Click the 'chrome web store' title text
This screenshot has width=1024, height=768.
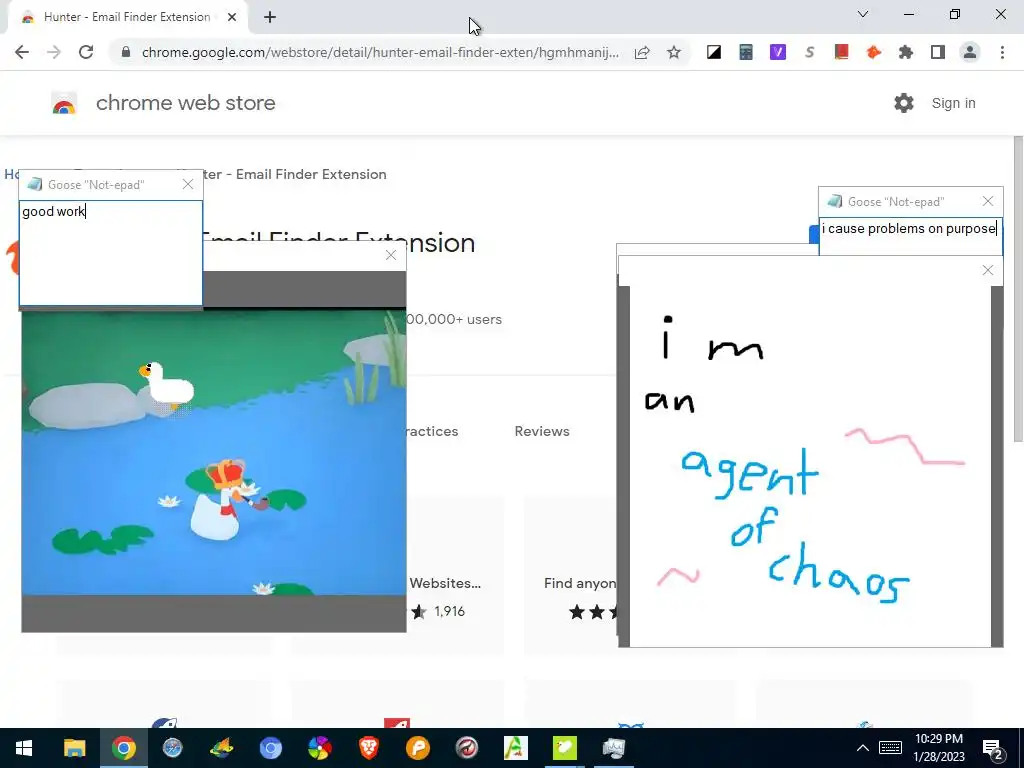coord(185,103)
